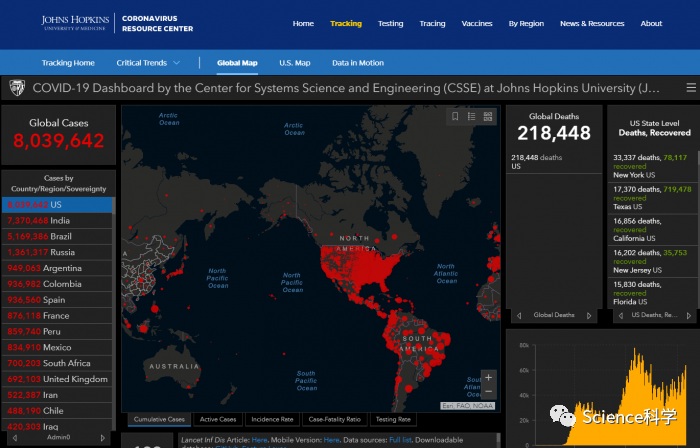Select Colombia row in cases list

[57, 284]
